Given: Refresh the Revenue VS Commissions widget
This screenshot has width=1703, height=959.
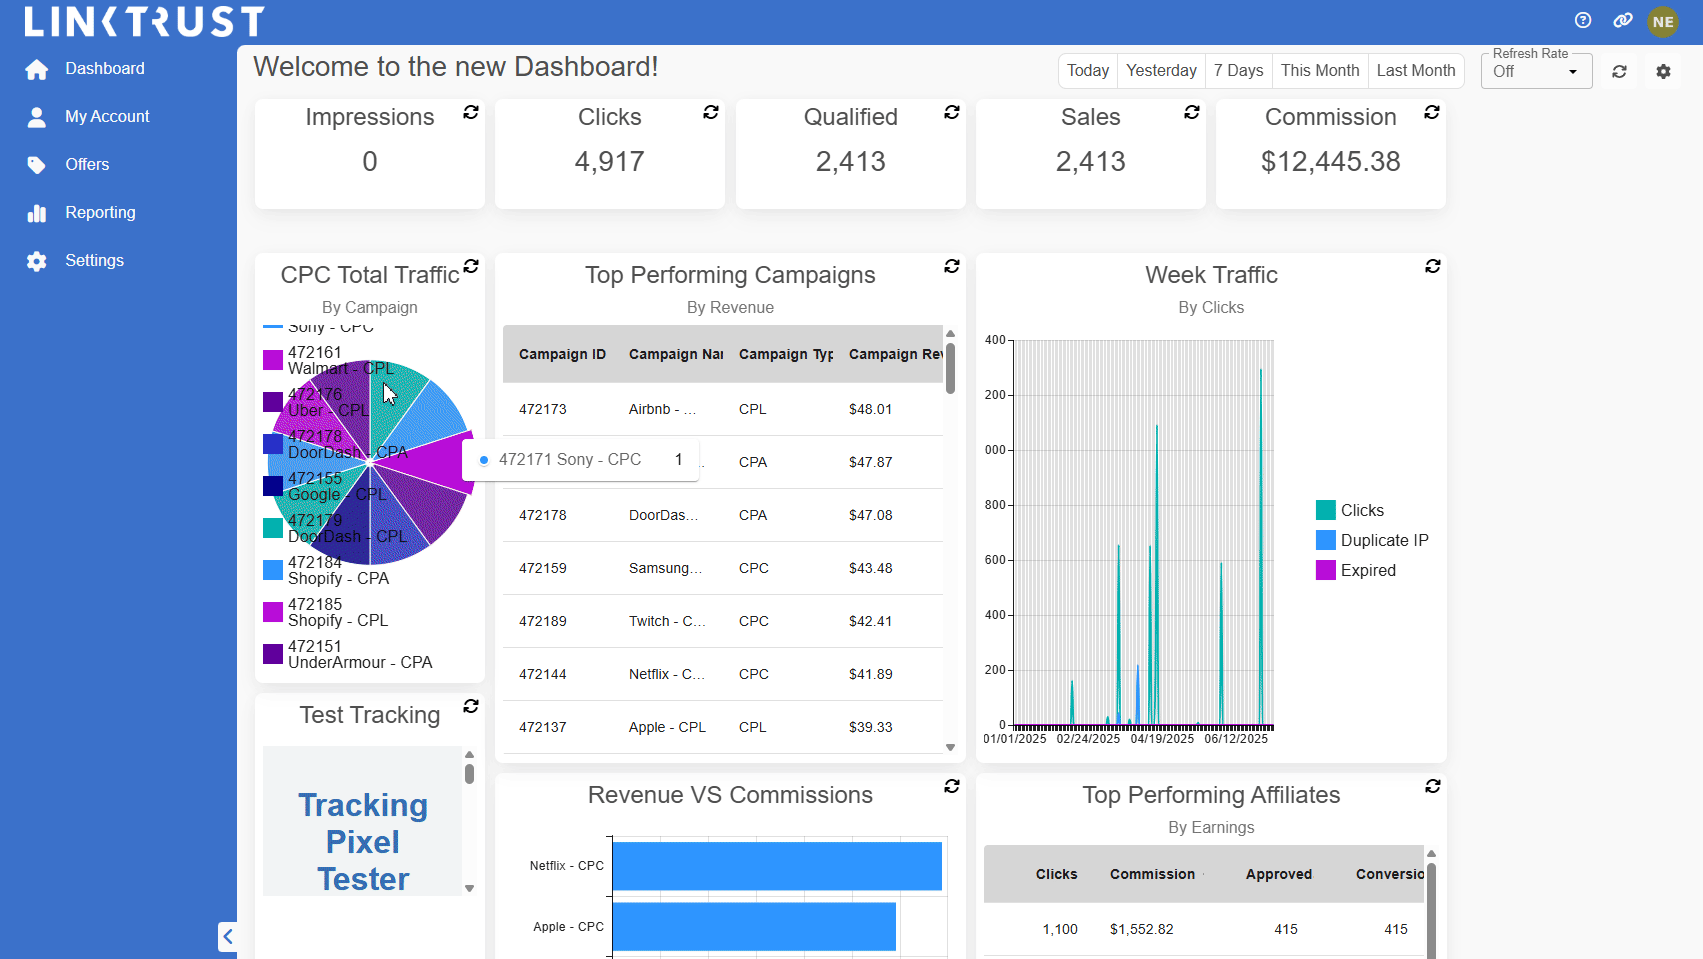Looking at the screenshot, I should (x=952, y=786).
